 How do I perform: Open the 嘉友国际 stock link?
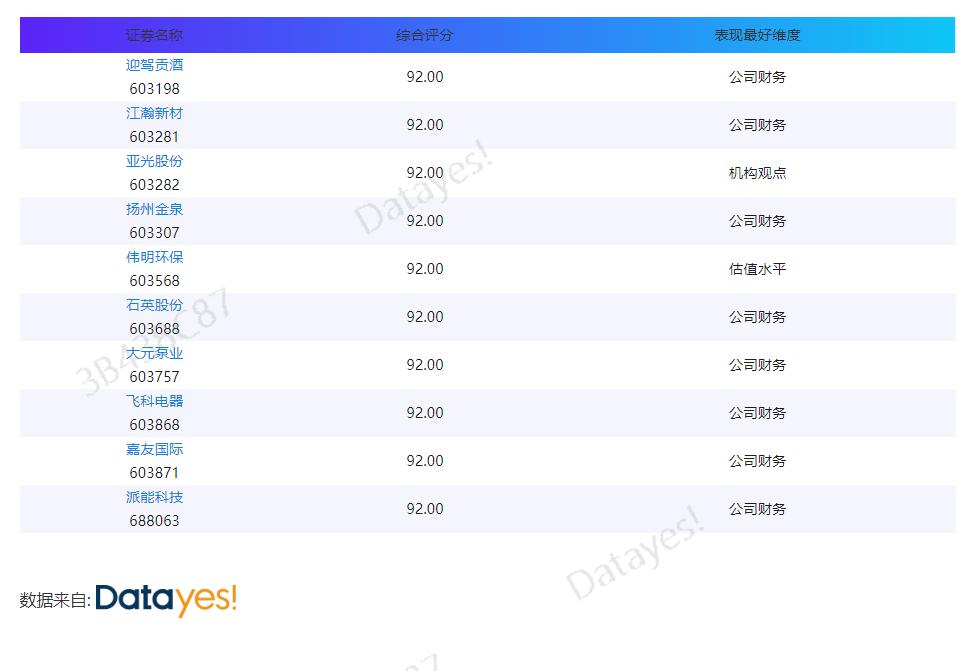point(154,448)
